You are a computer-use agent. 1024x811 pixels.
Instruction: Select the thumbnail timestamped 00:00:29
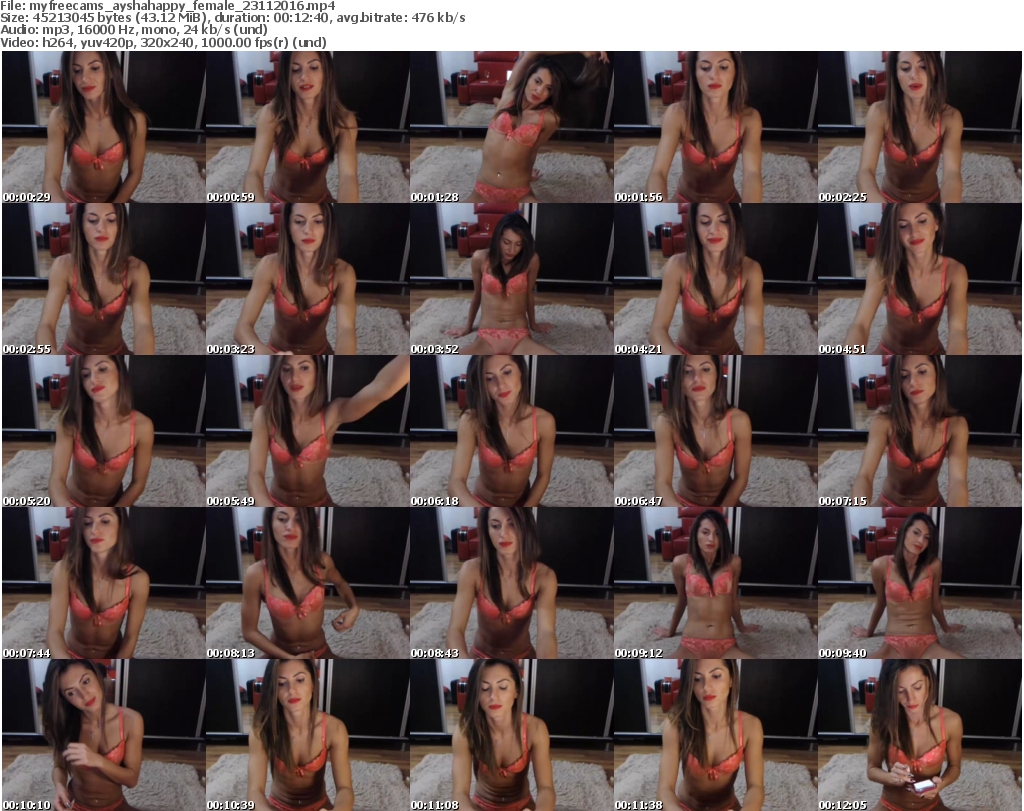104,127
